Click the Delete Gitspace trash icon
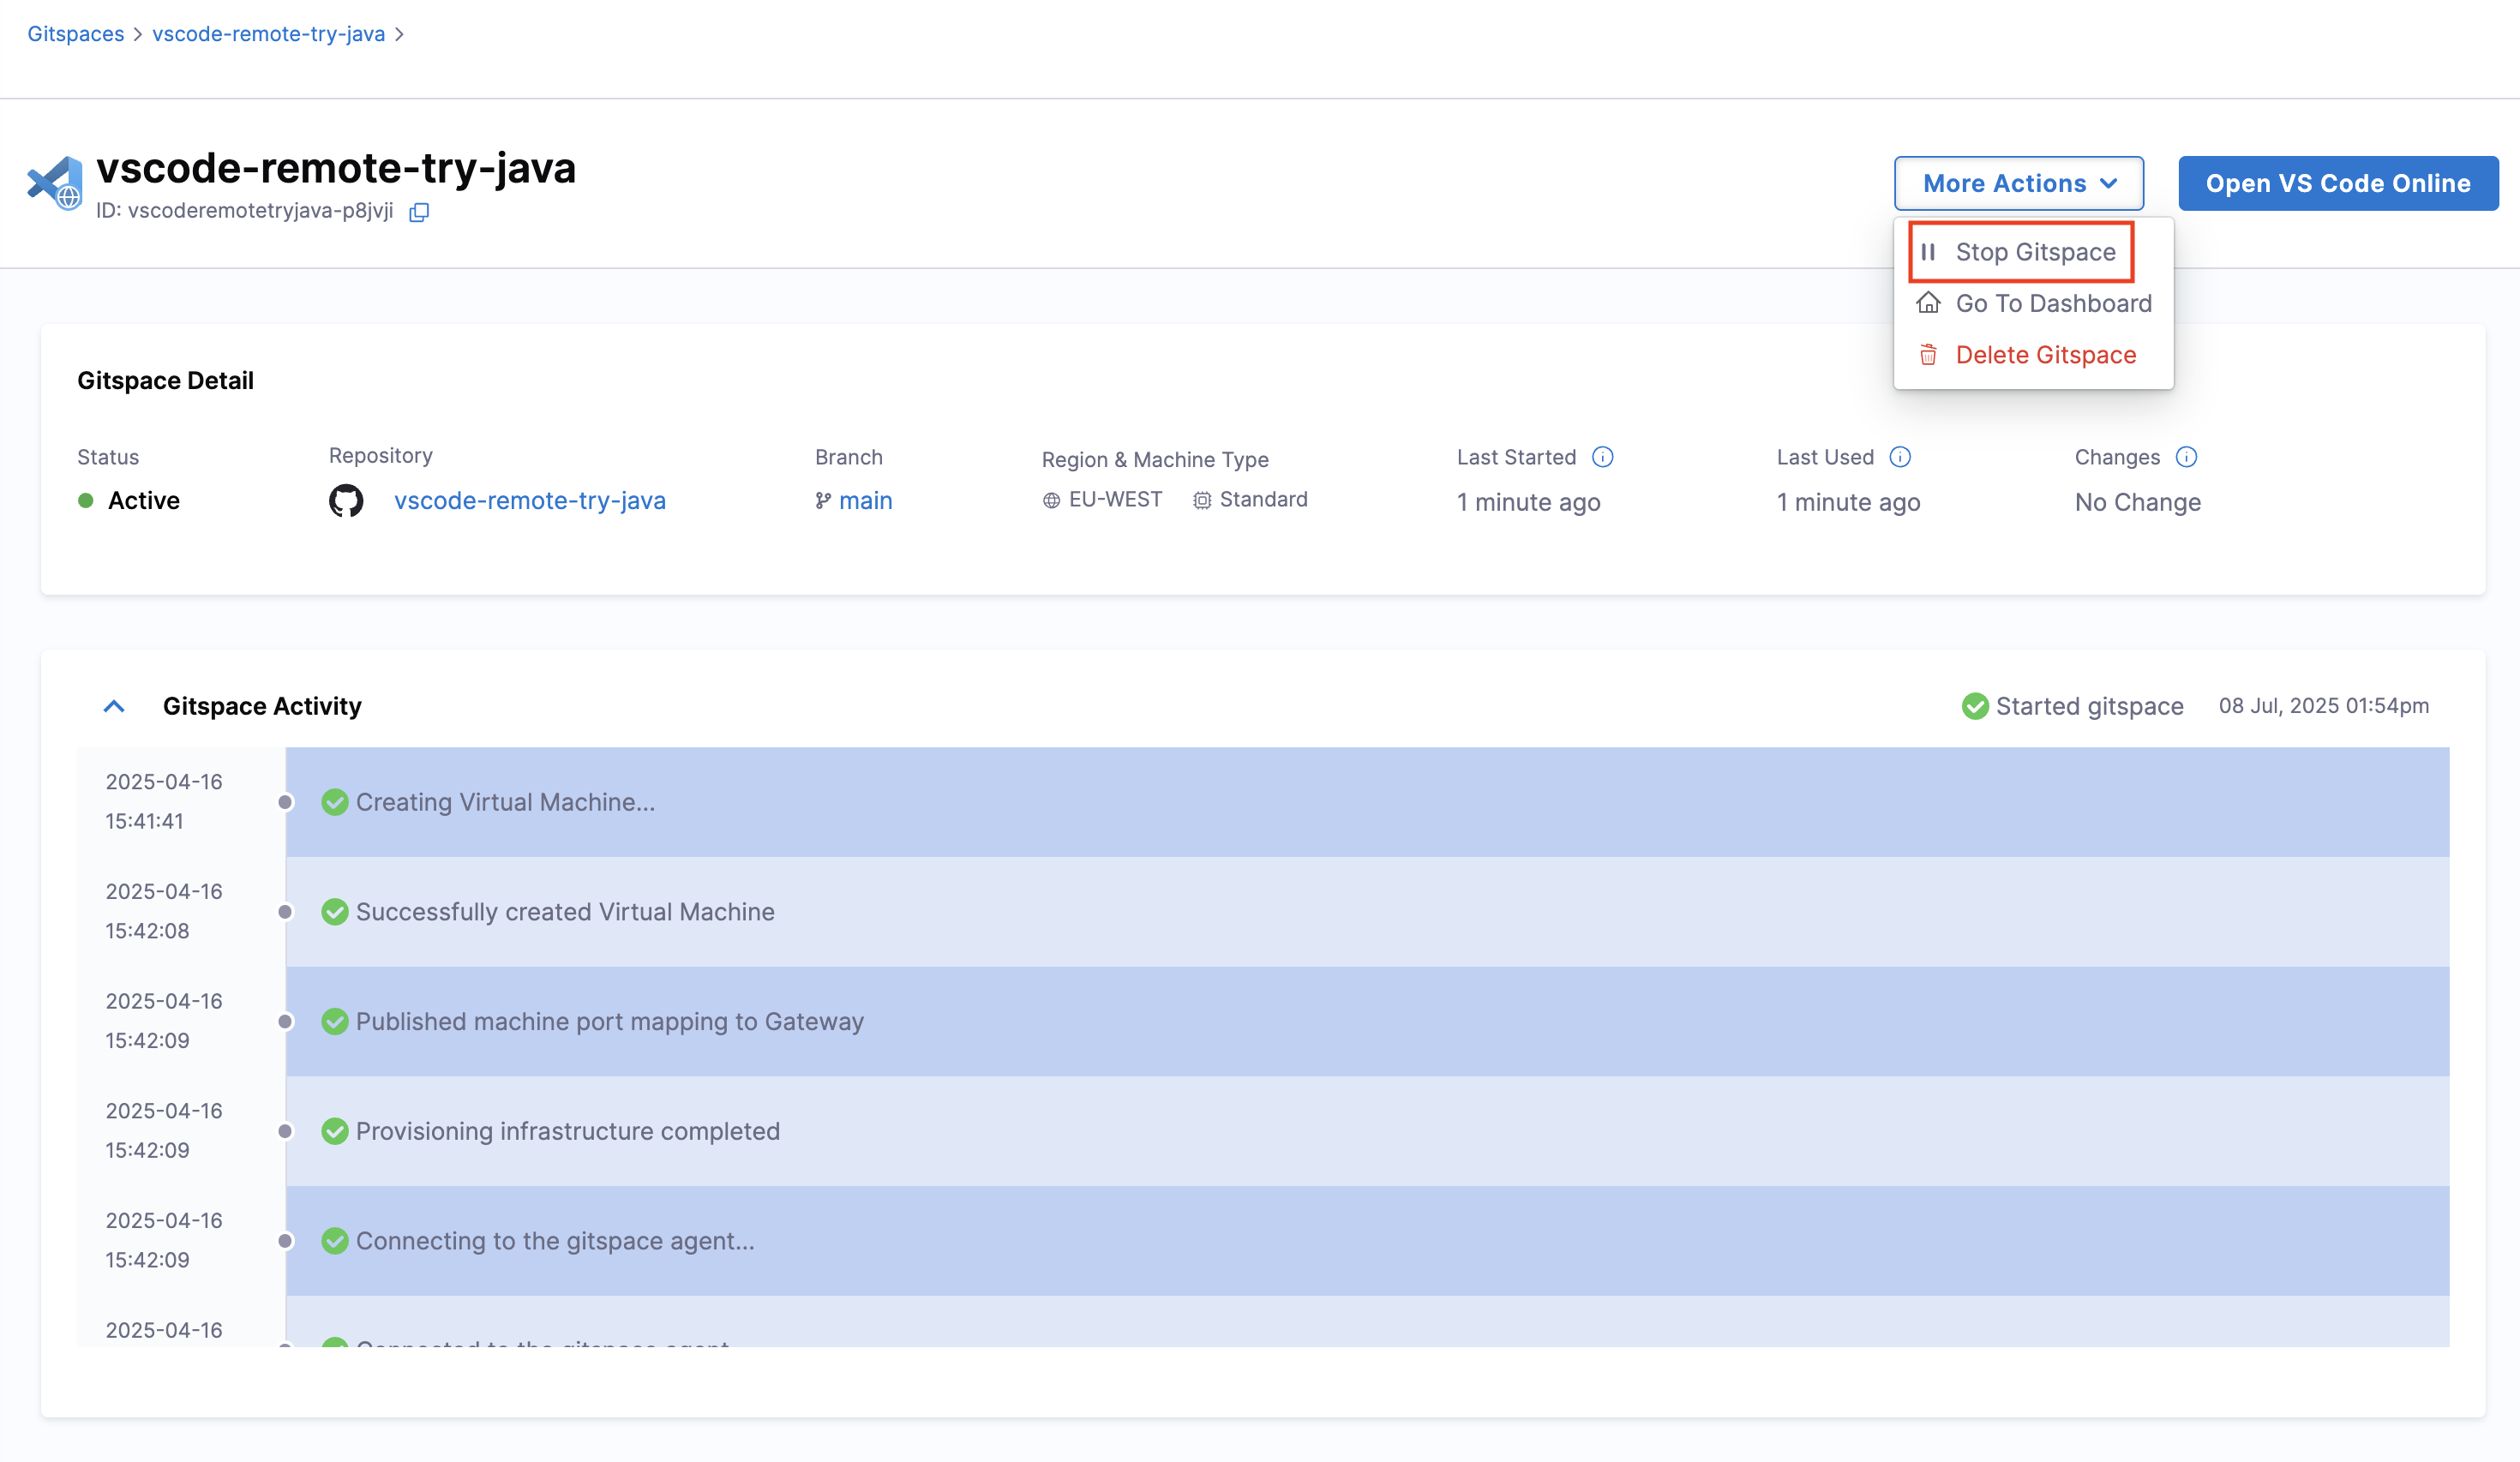The width and height of the screenshot is (2520, 1462). tap(1928, 355)
